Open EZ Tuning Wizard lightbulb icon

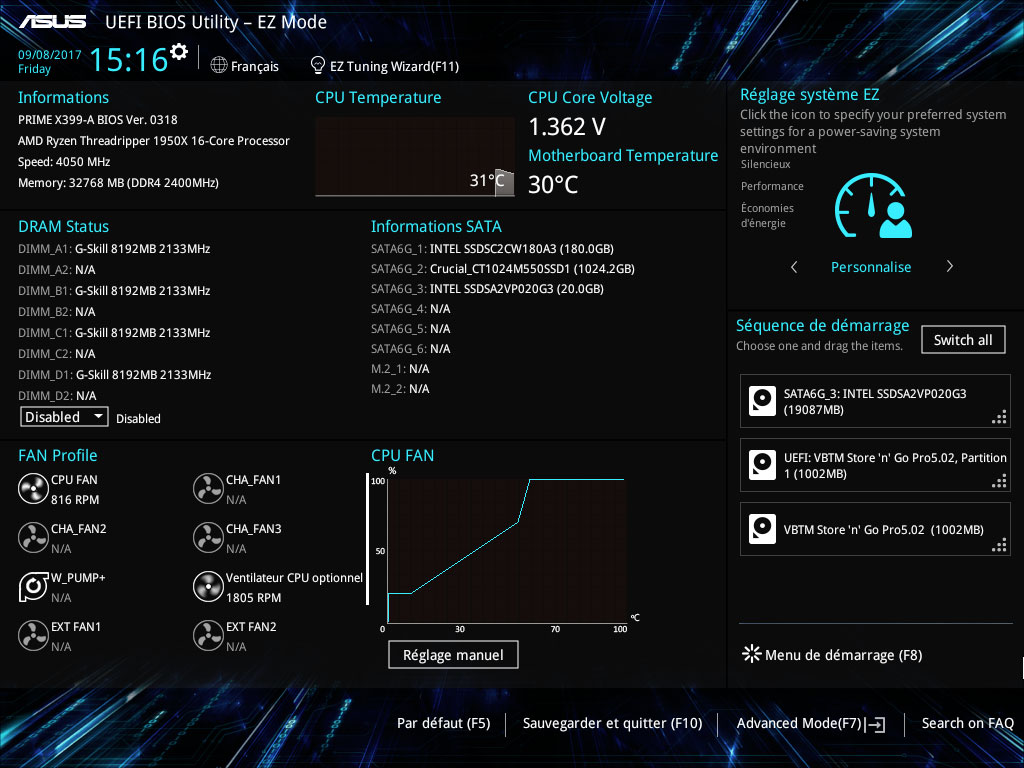(x=318, y=66)
